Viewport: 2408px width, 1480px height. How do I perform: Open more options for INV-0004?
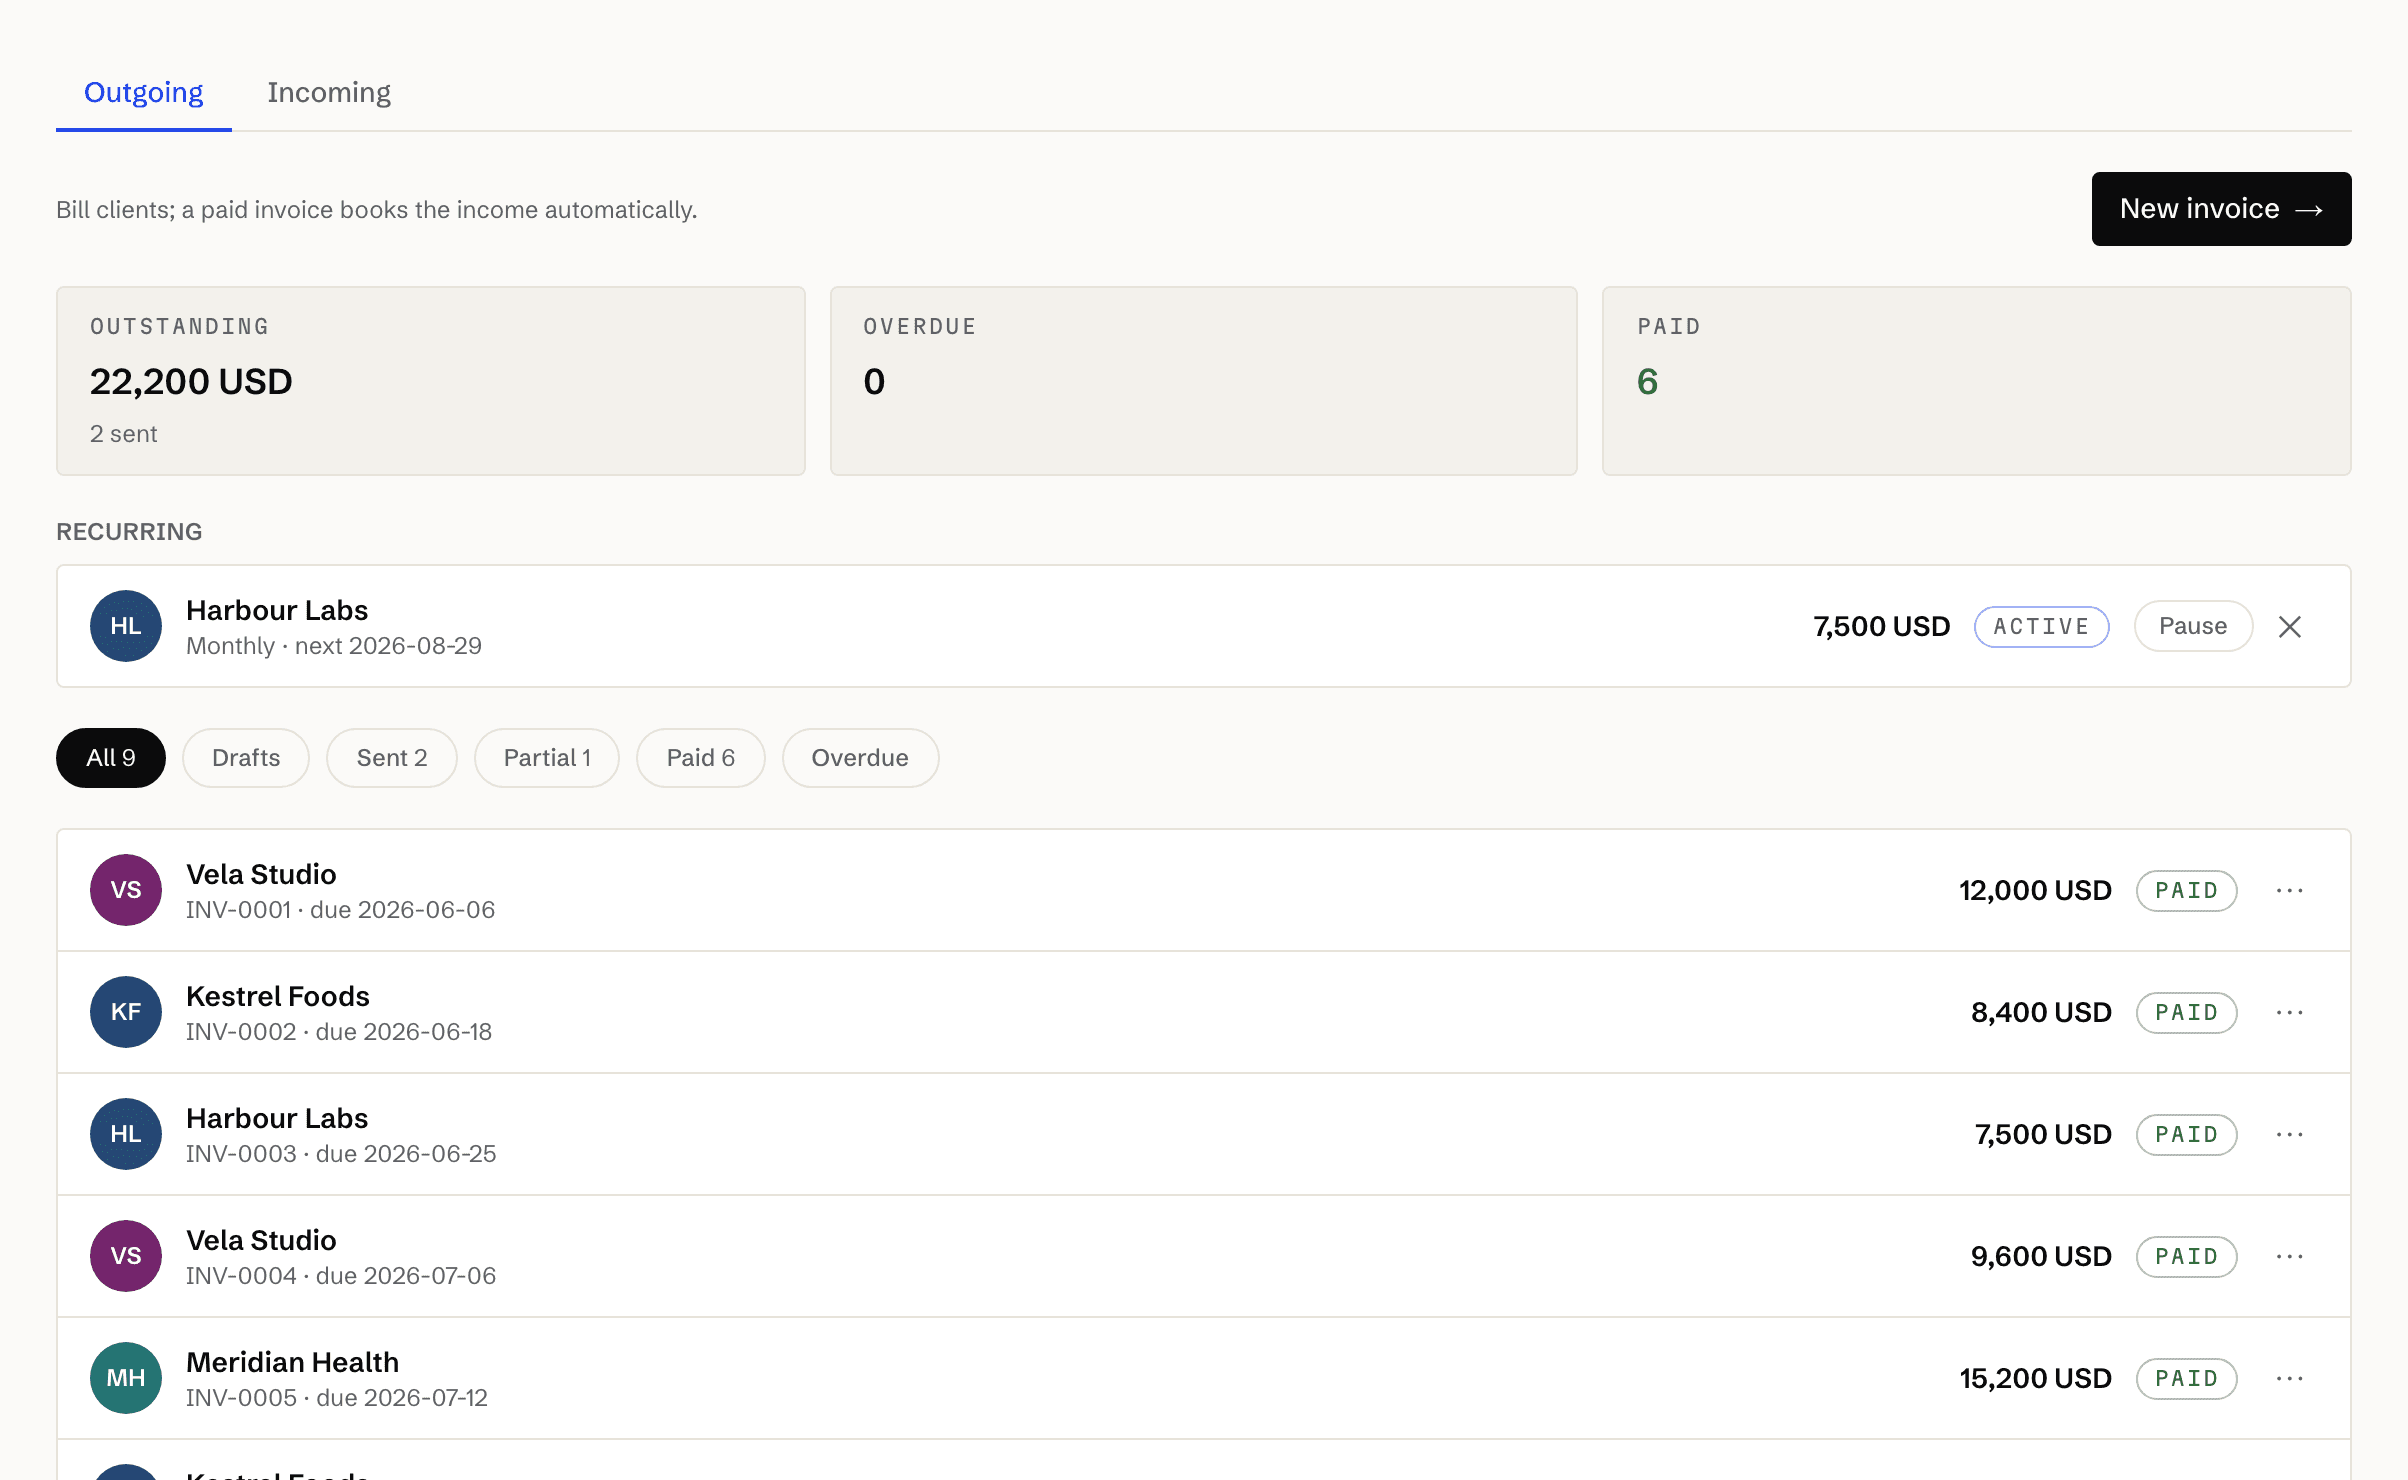point(2290,1256)
